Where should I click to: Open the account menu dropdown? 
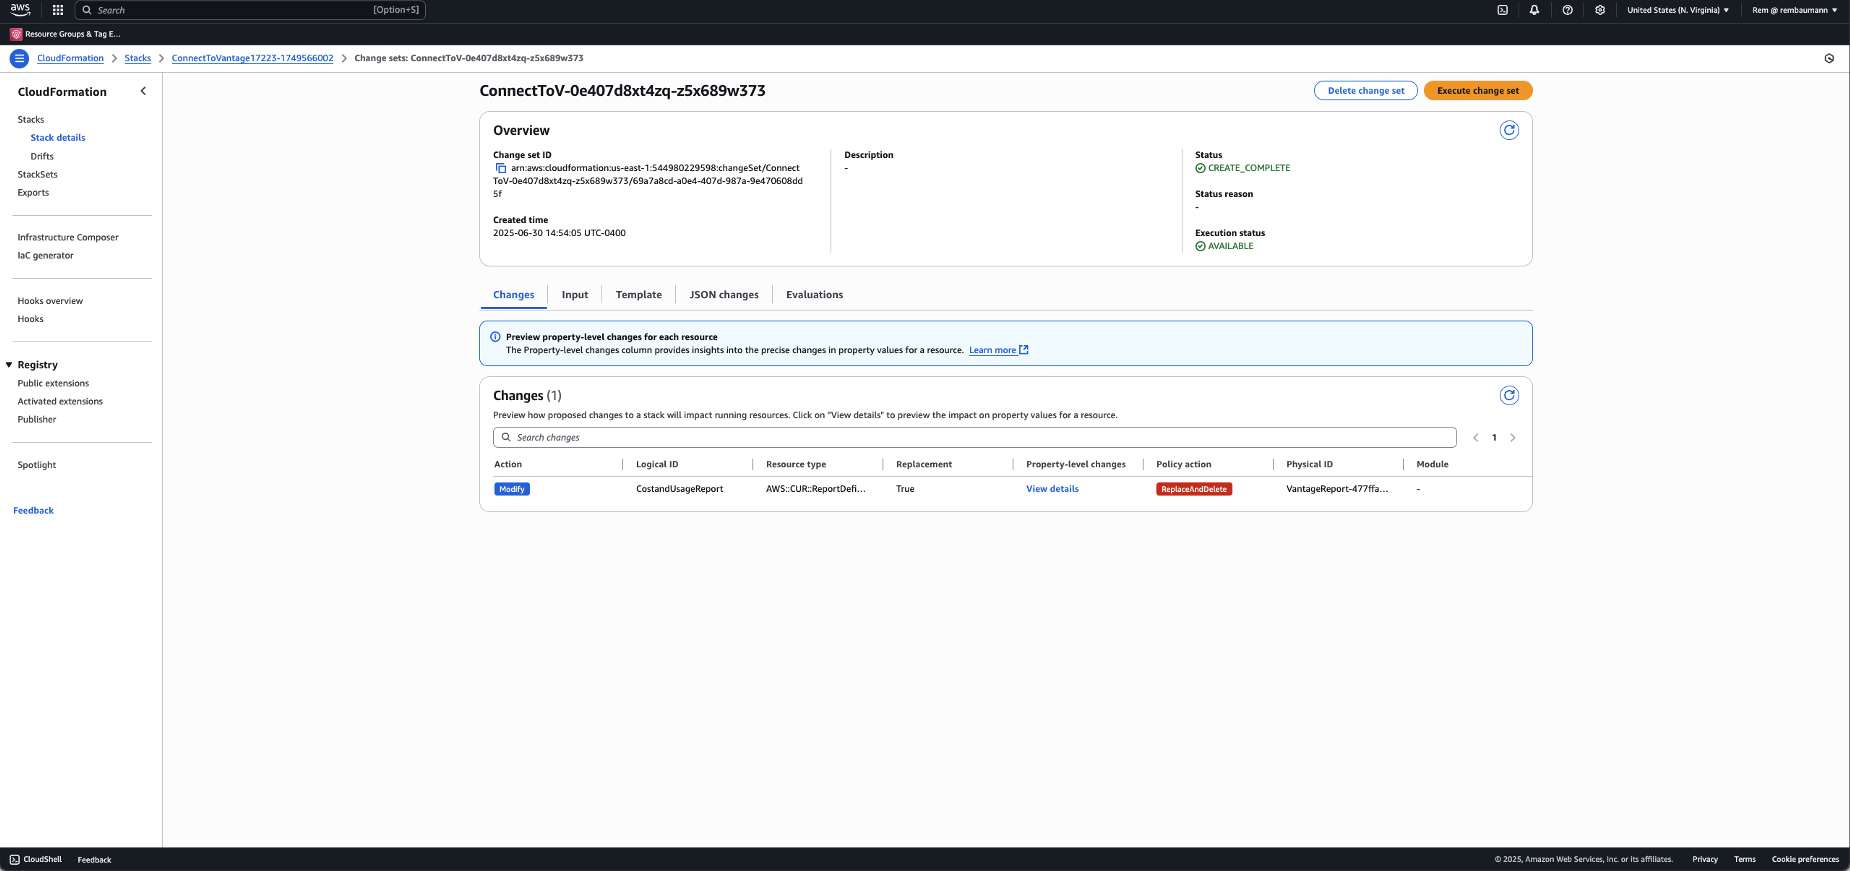click(x=1794, y=10)
